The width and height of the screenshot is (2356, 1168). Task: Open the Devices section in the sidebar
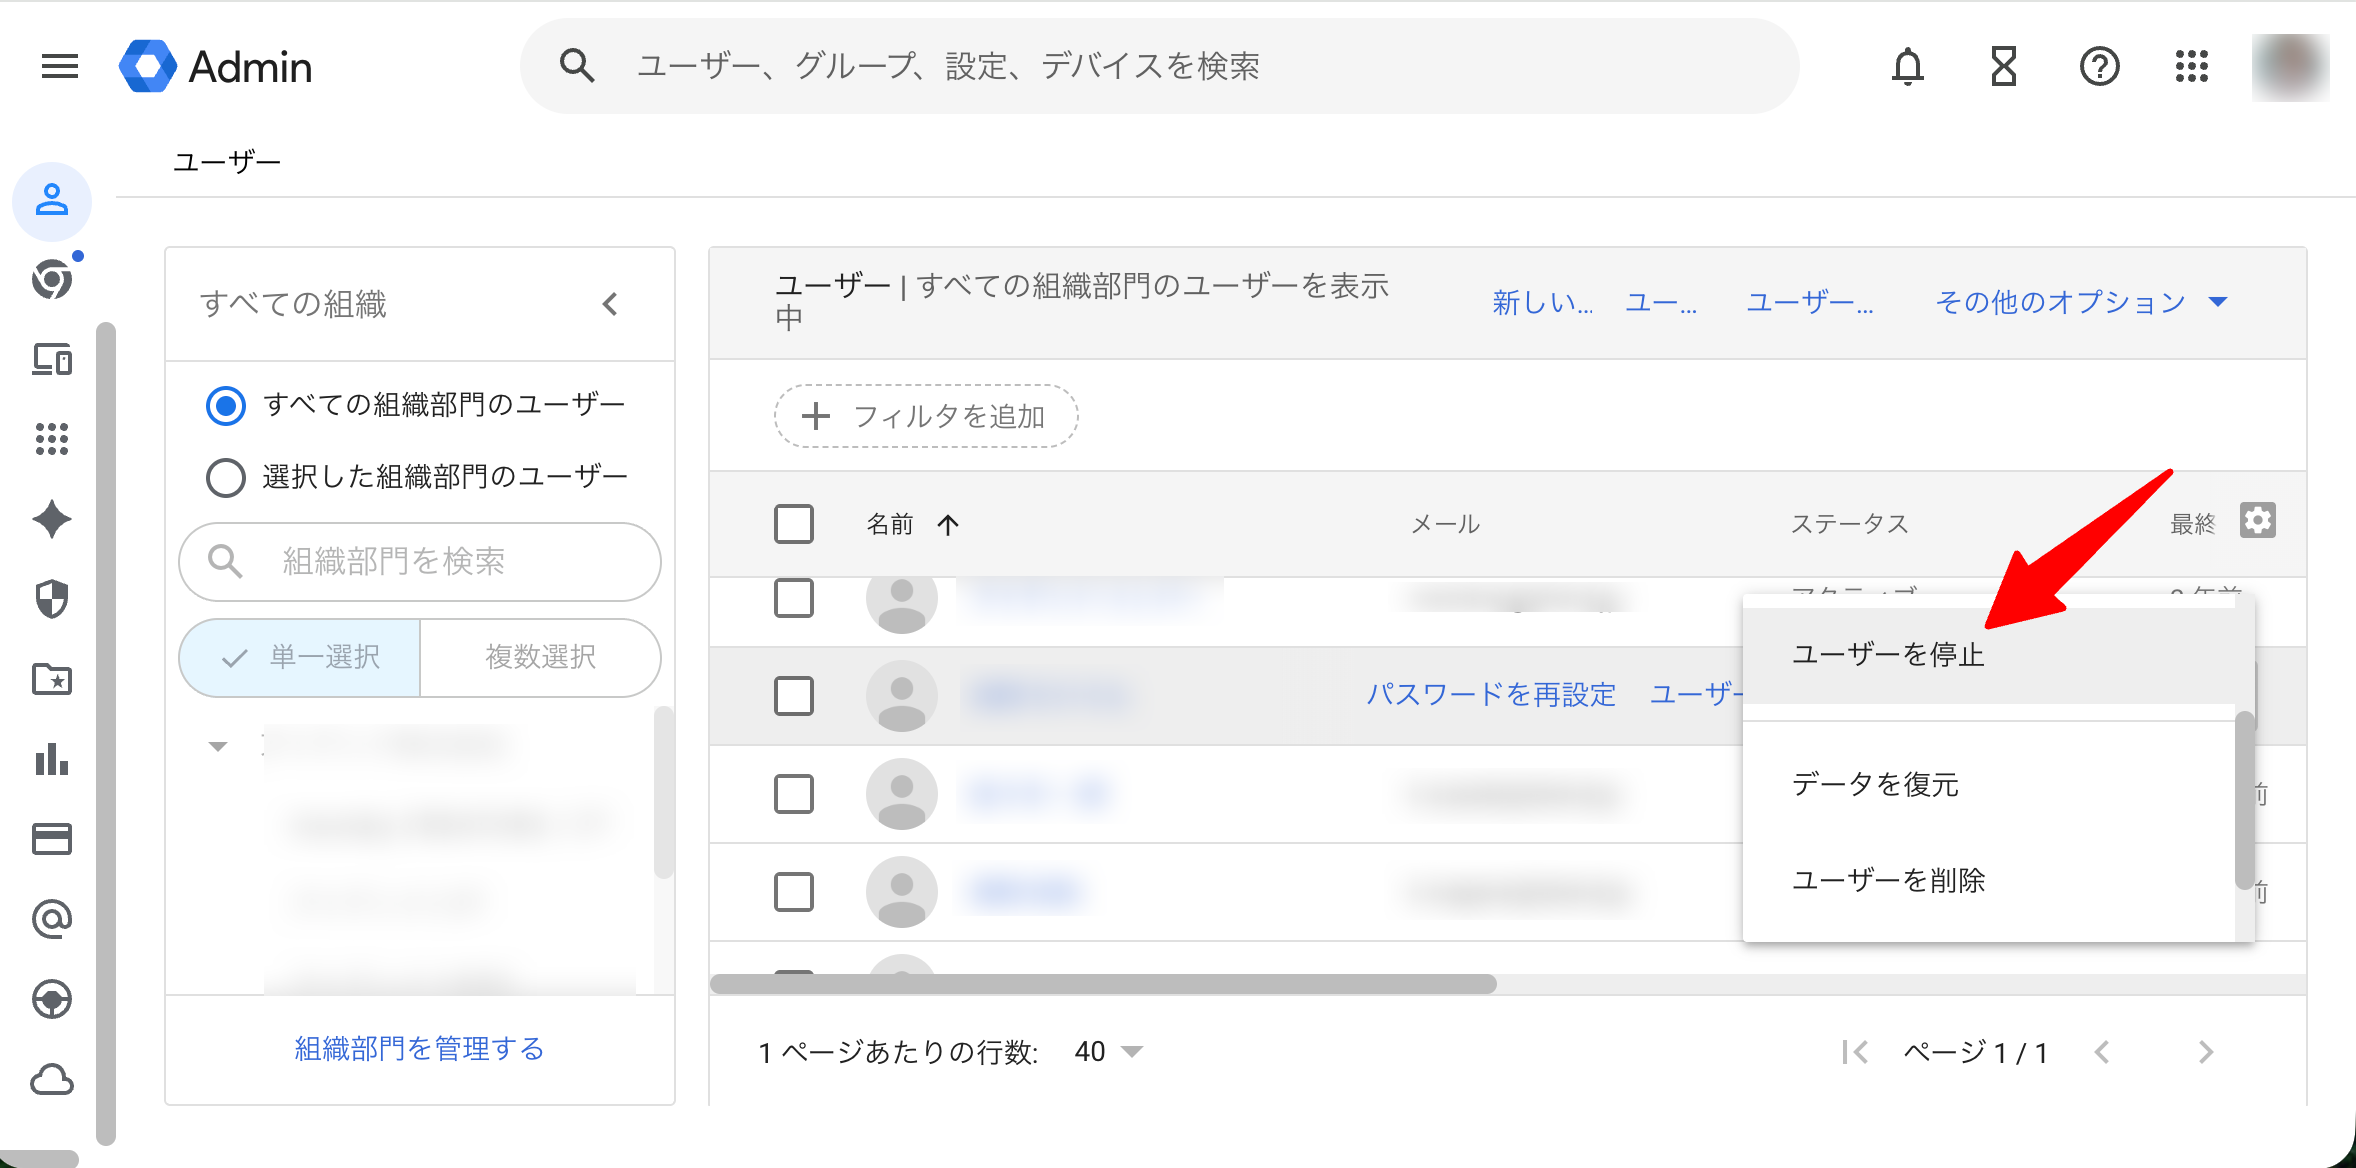52,361
